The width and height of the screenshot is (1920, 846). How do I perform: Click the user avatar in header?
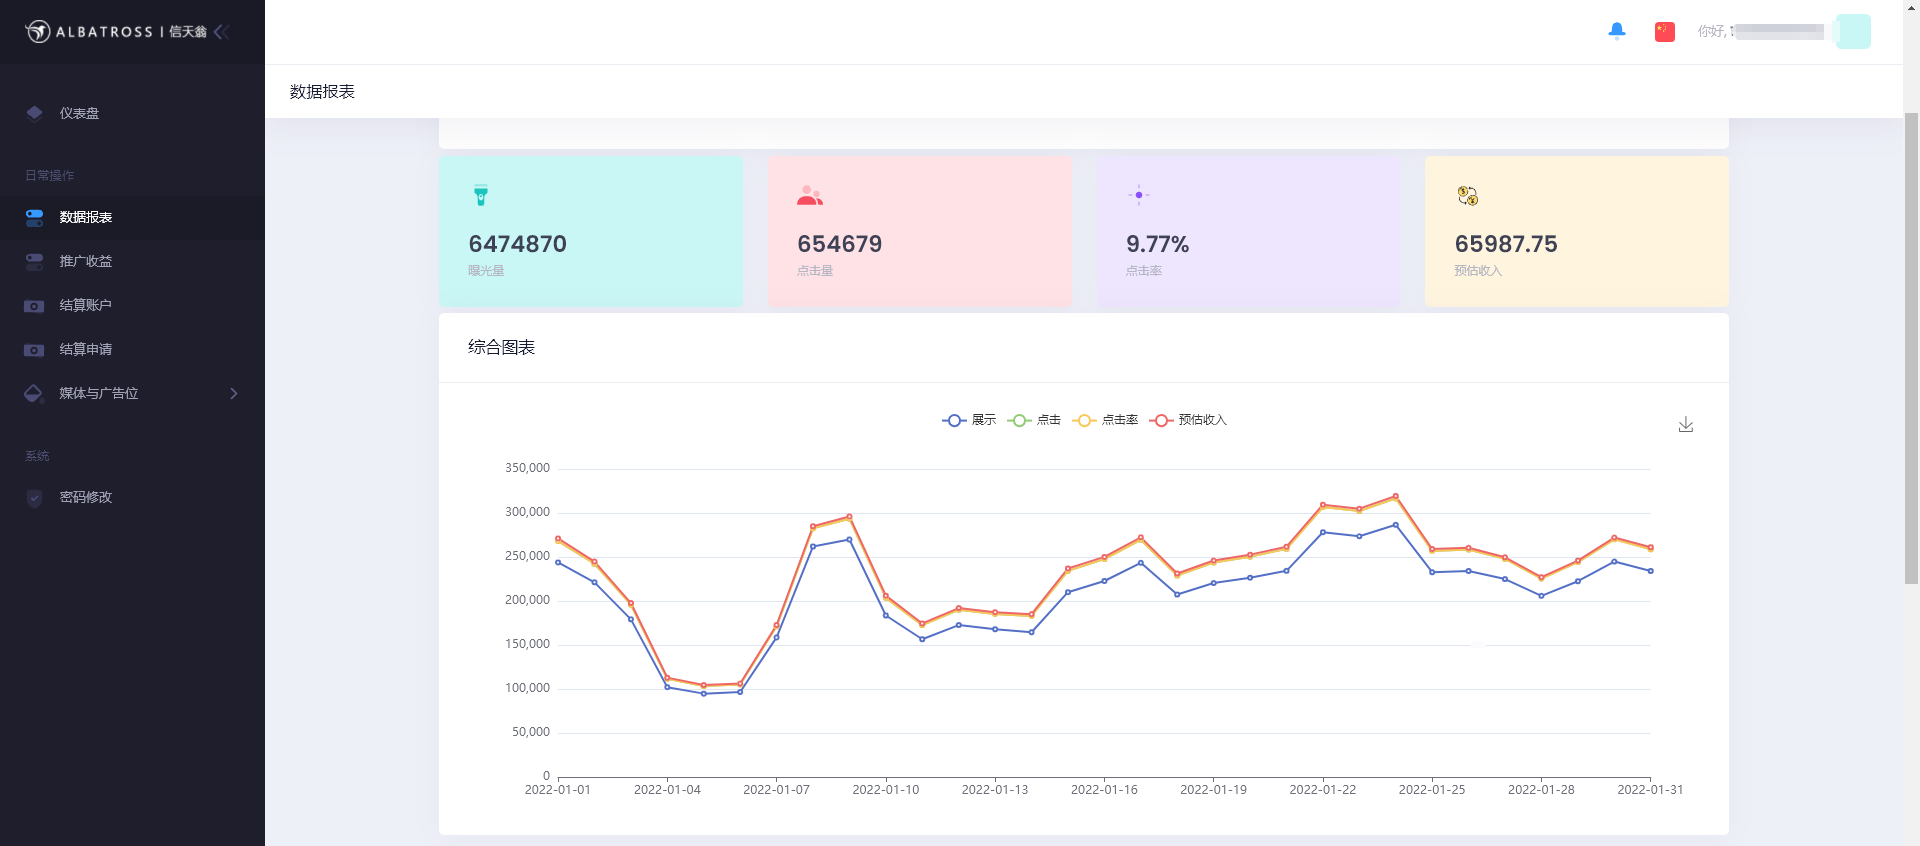pyautogui.click(x=1853, y=32)
